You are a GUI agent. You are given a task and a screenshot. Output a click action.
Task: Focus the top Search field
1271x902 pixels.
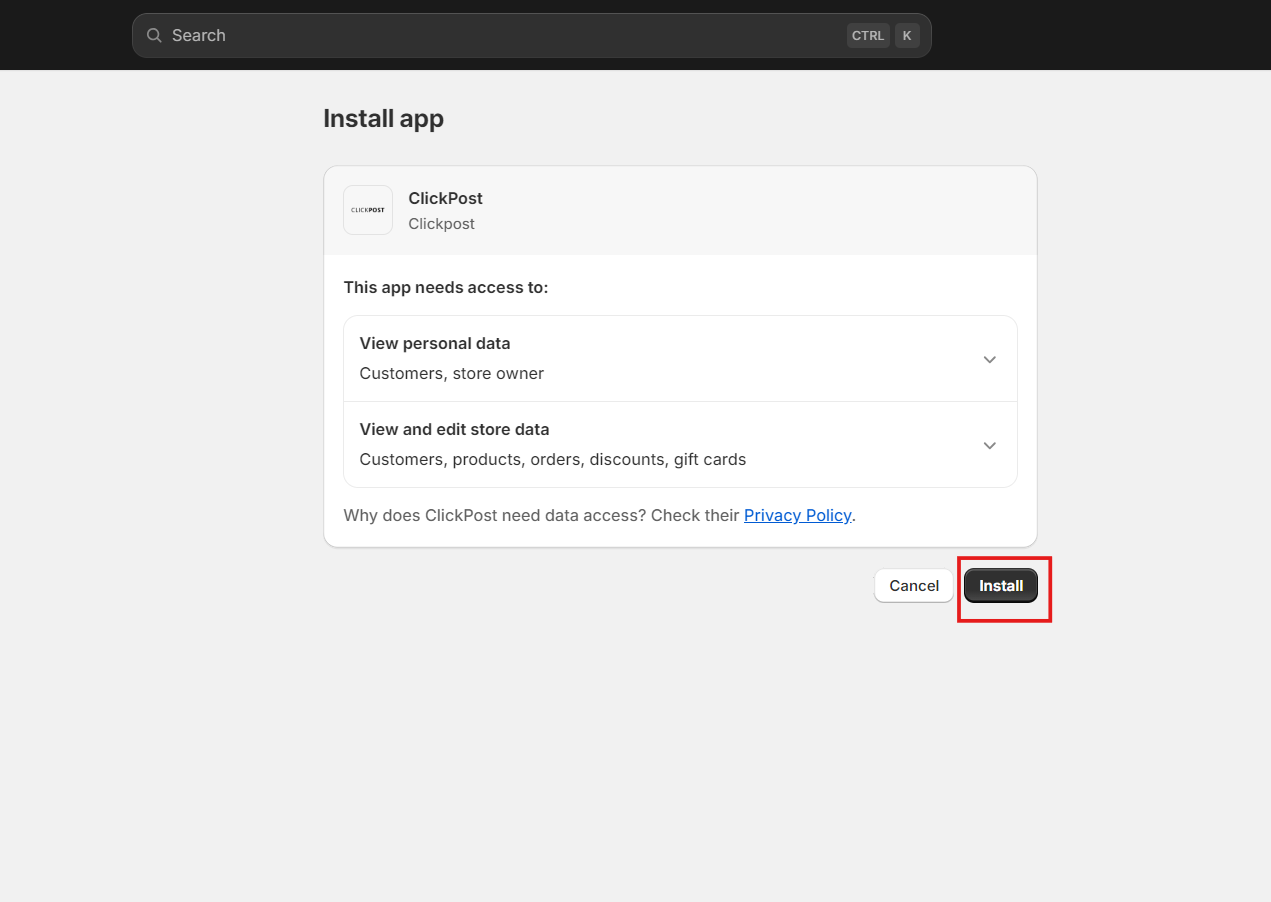[x=531, y=35]
